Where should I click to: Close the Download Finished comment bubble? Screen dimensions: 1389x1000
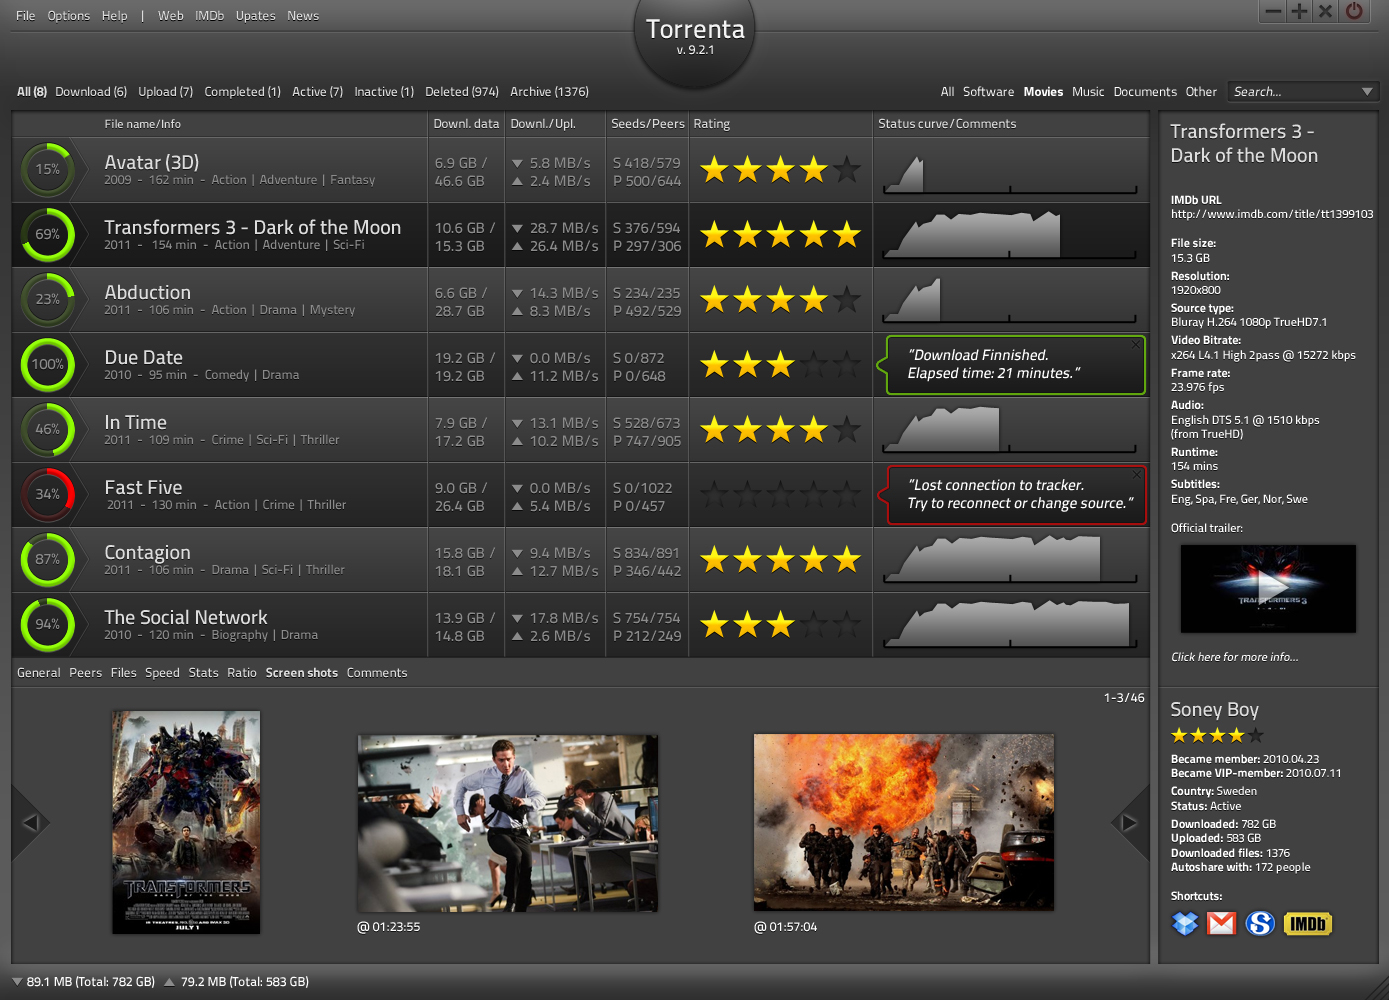pyautogui.click(x=1136, y=345)
